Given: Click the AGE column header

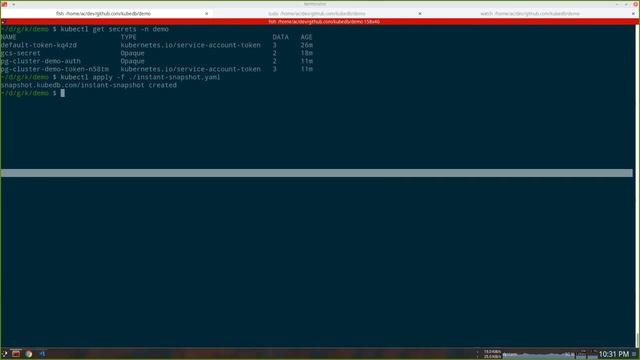Looking at the screenshot, I should (307, 37).
